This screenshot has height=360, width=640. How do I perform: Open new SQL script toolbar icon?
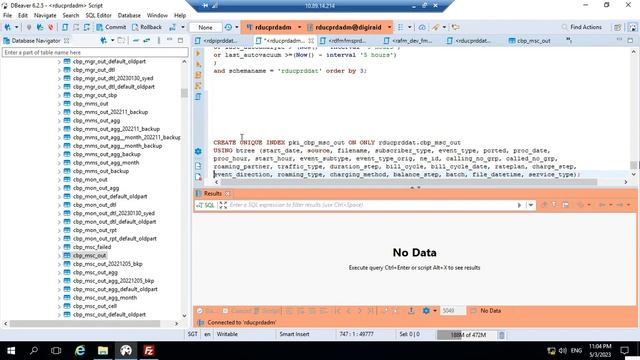65,27
